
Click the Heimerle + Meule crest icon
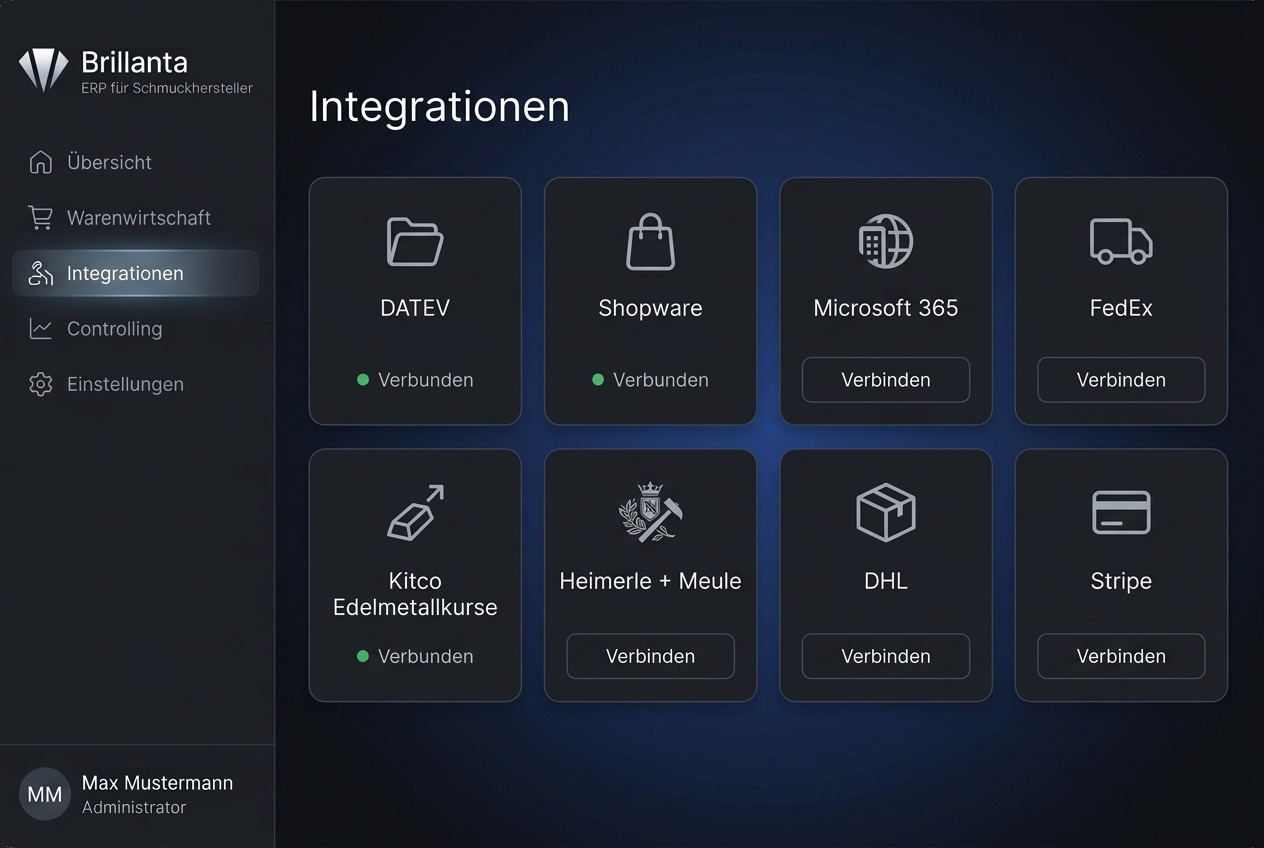pyautogui.click(x=650, y=512)
